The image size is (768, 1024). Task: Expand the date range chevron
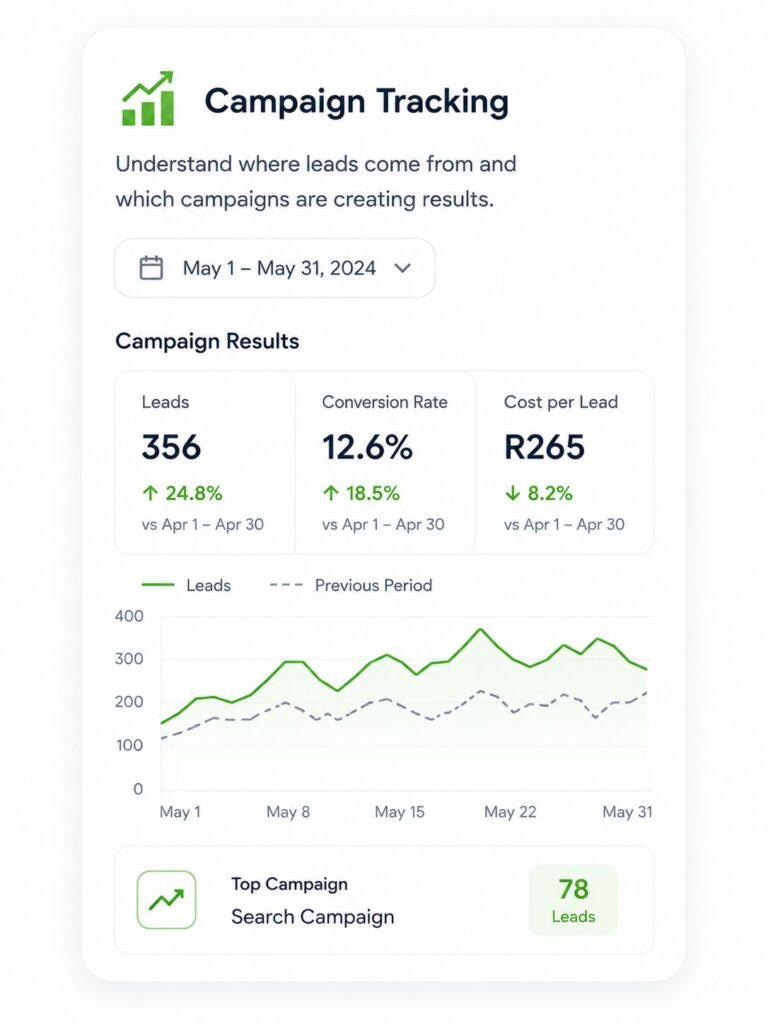click(x=403, y=268)
